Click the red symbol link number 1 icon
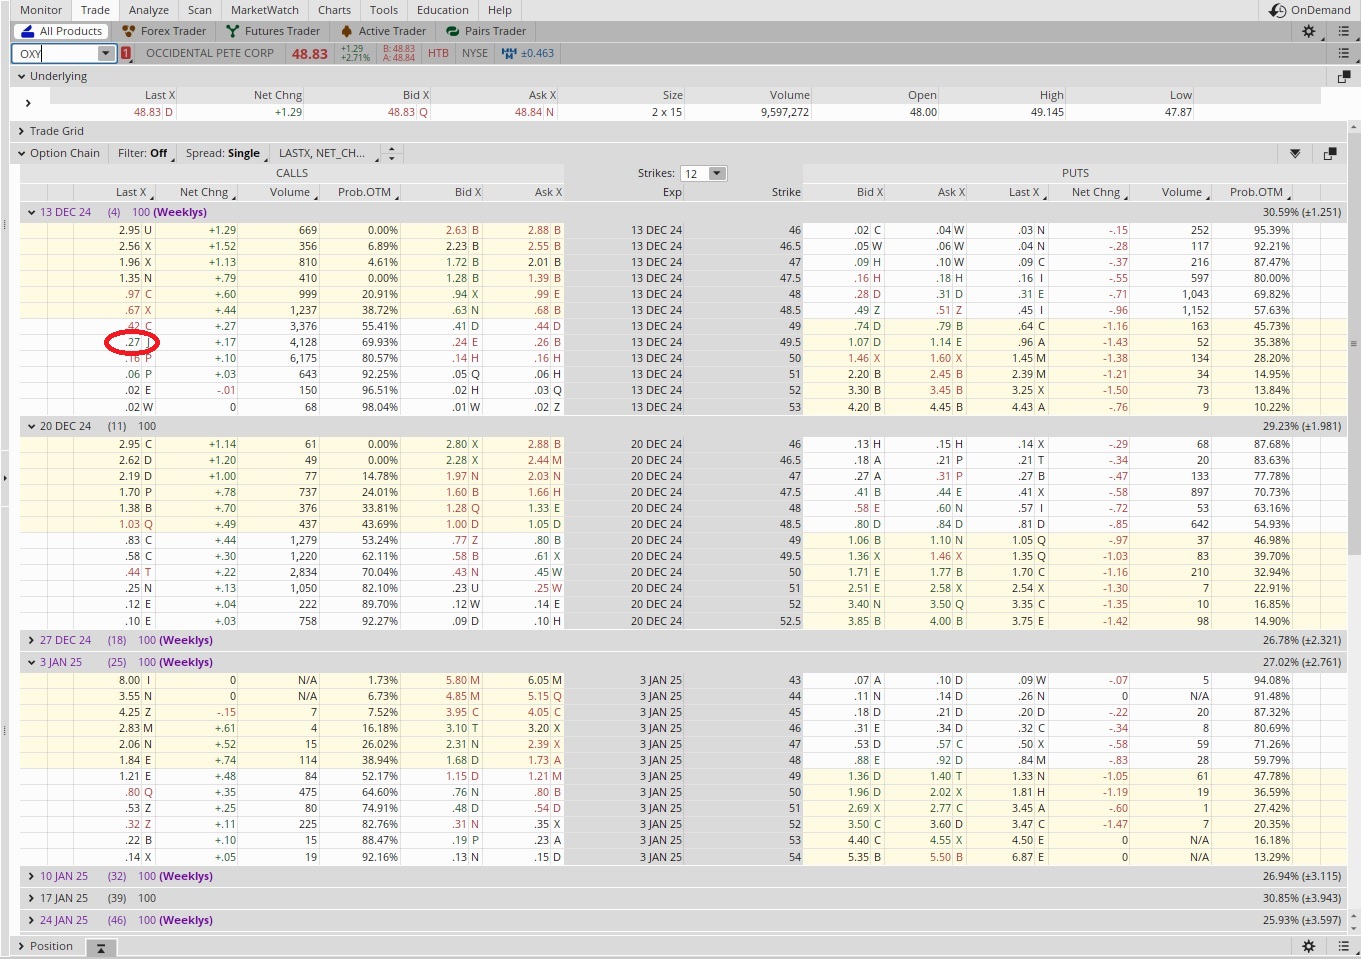The width and height of the screenshot is (1361, 959). point(126,53)
